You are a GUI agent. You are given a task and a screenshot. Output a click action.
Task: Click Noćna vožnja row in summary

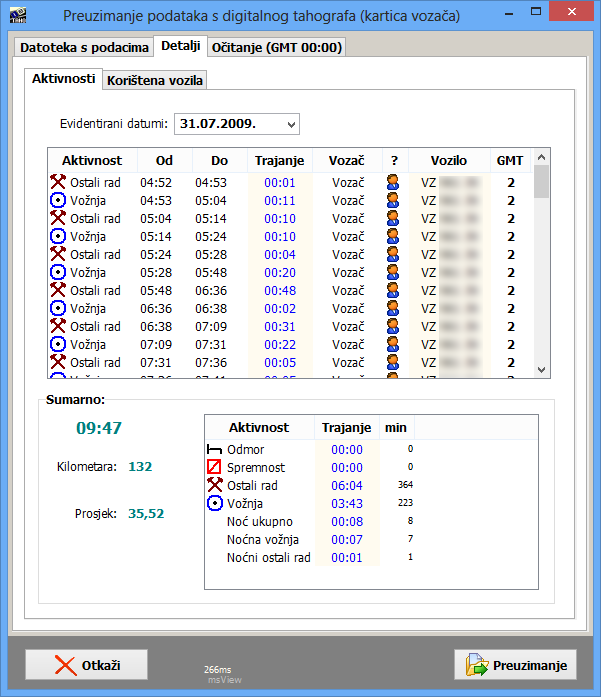[310, 539]
